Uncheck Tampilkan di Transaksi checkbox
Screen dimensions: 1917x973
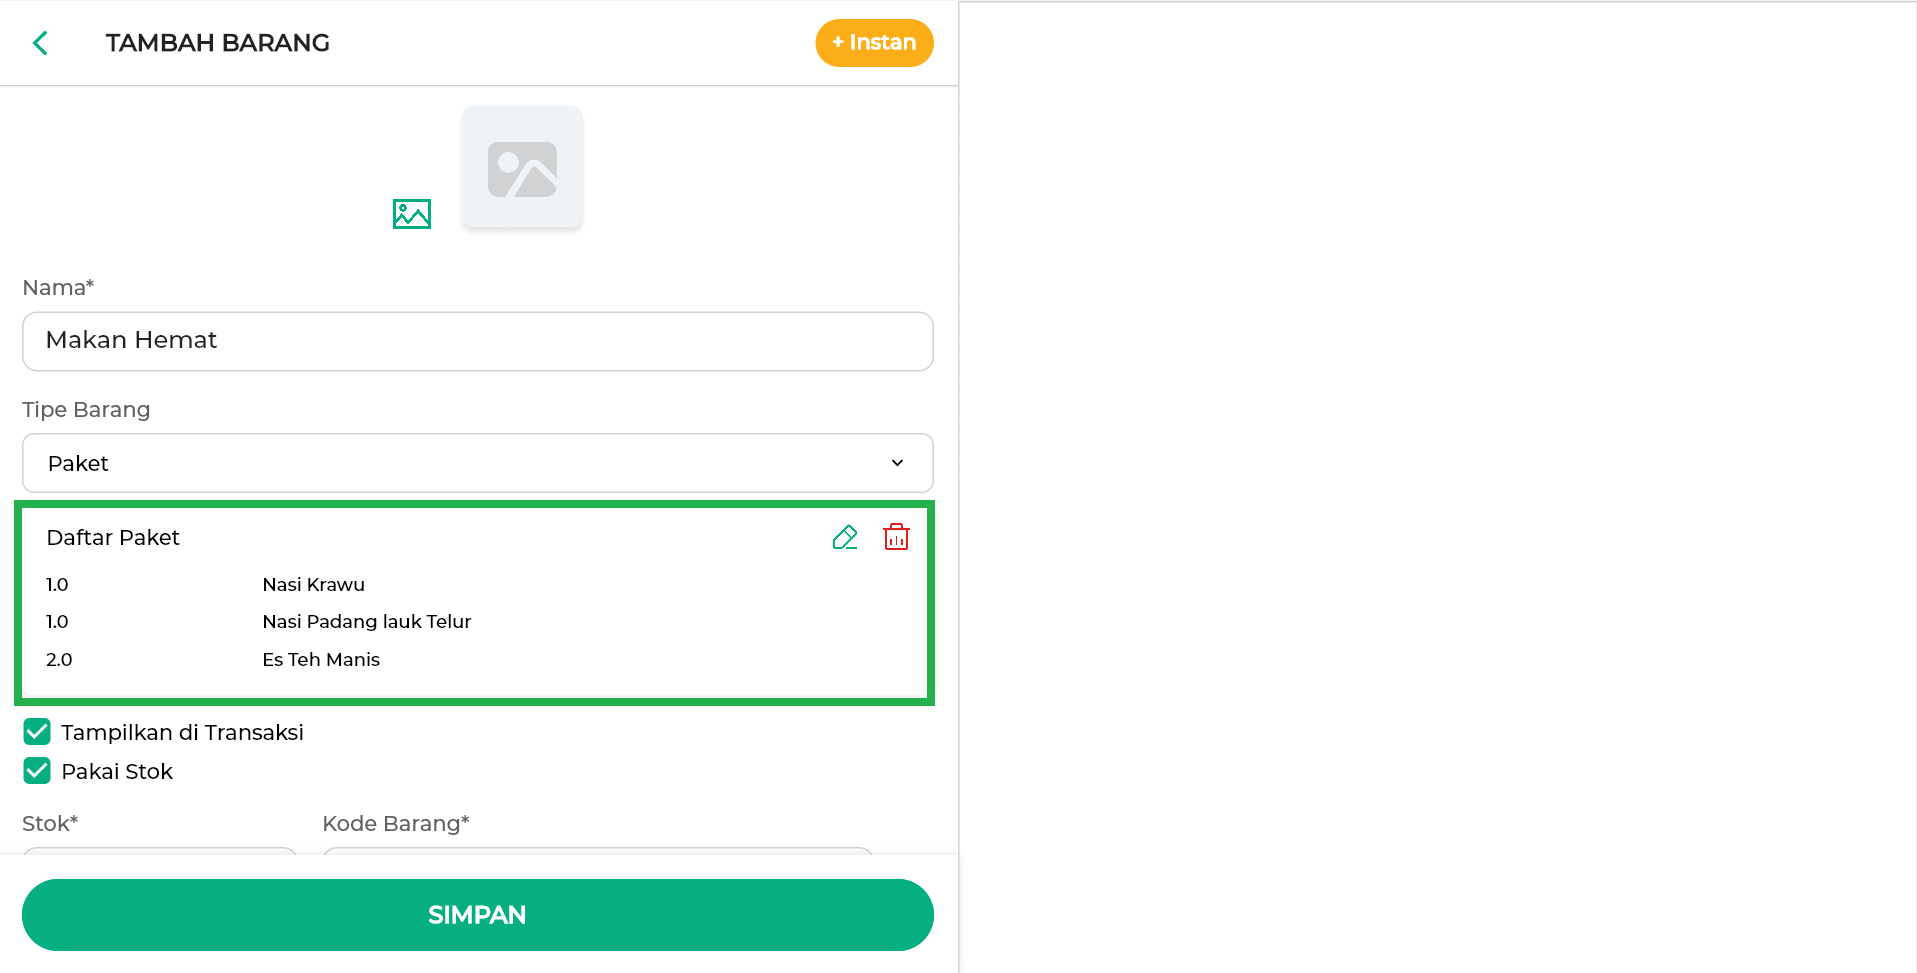coord(37,732)
